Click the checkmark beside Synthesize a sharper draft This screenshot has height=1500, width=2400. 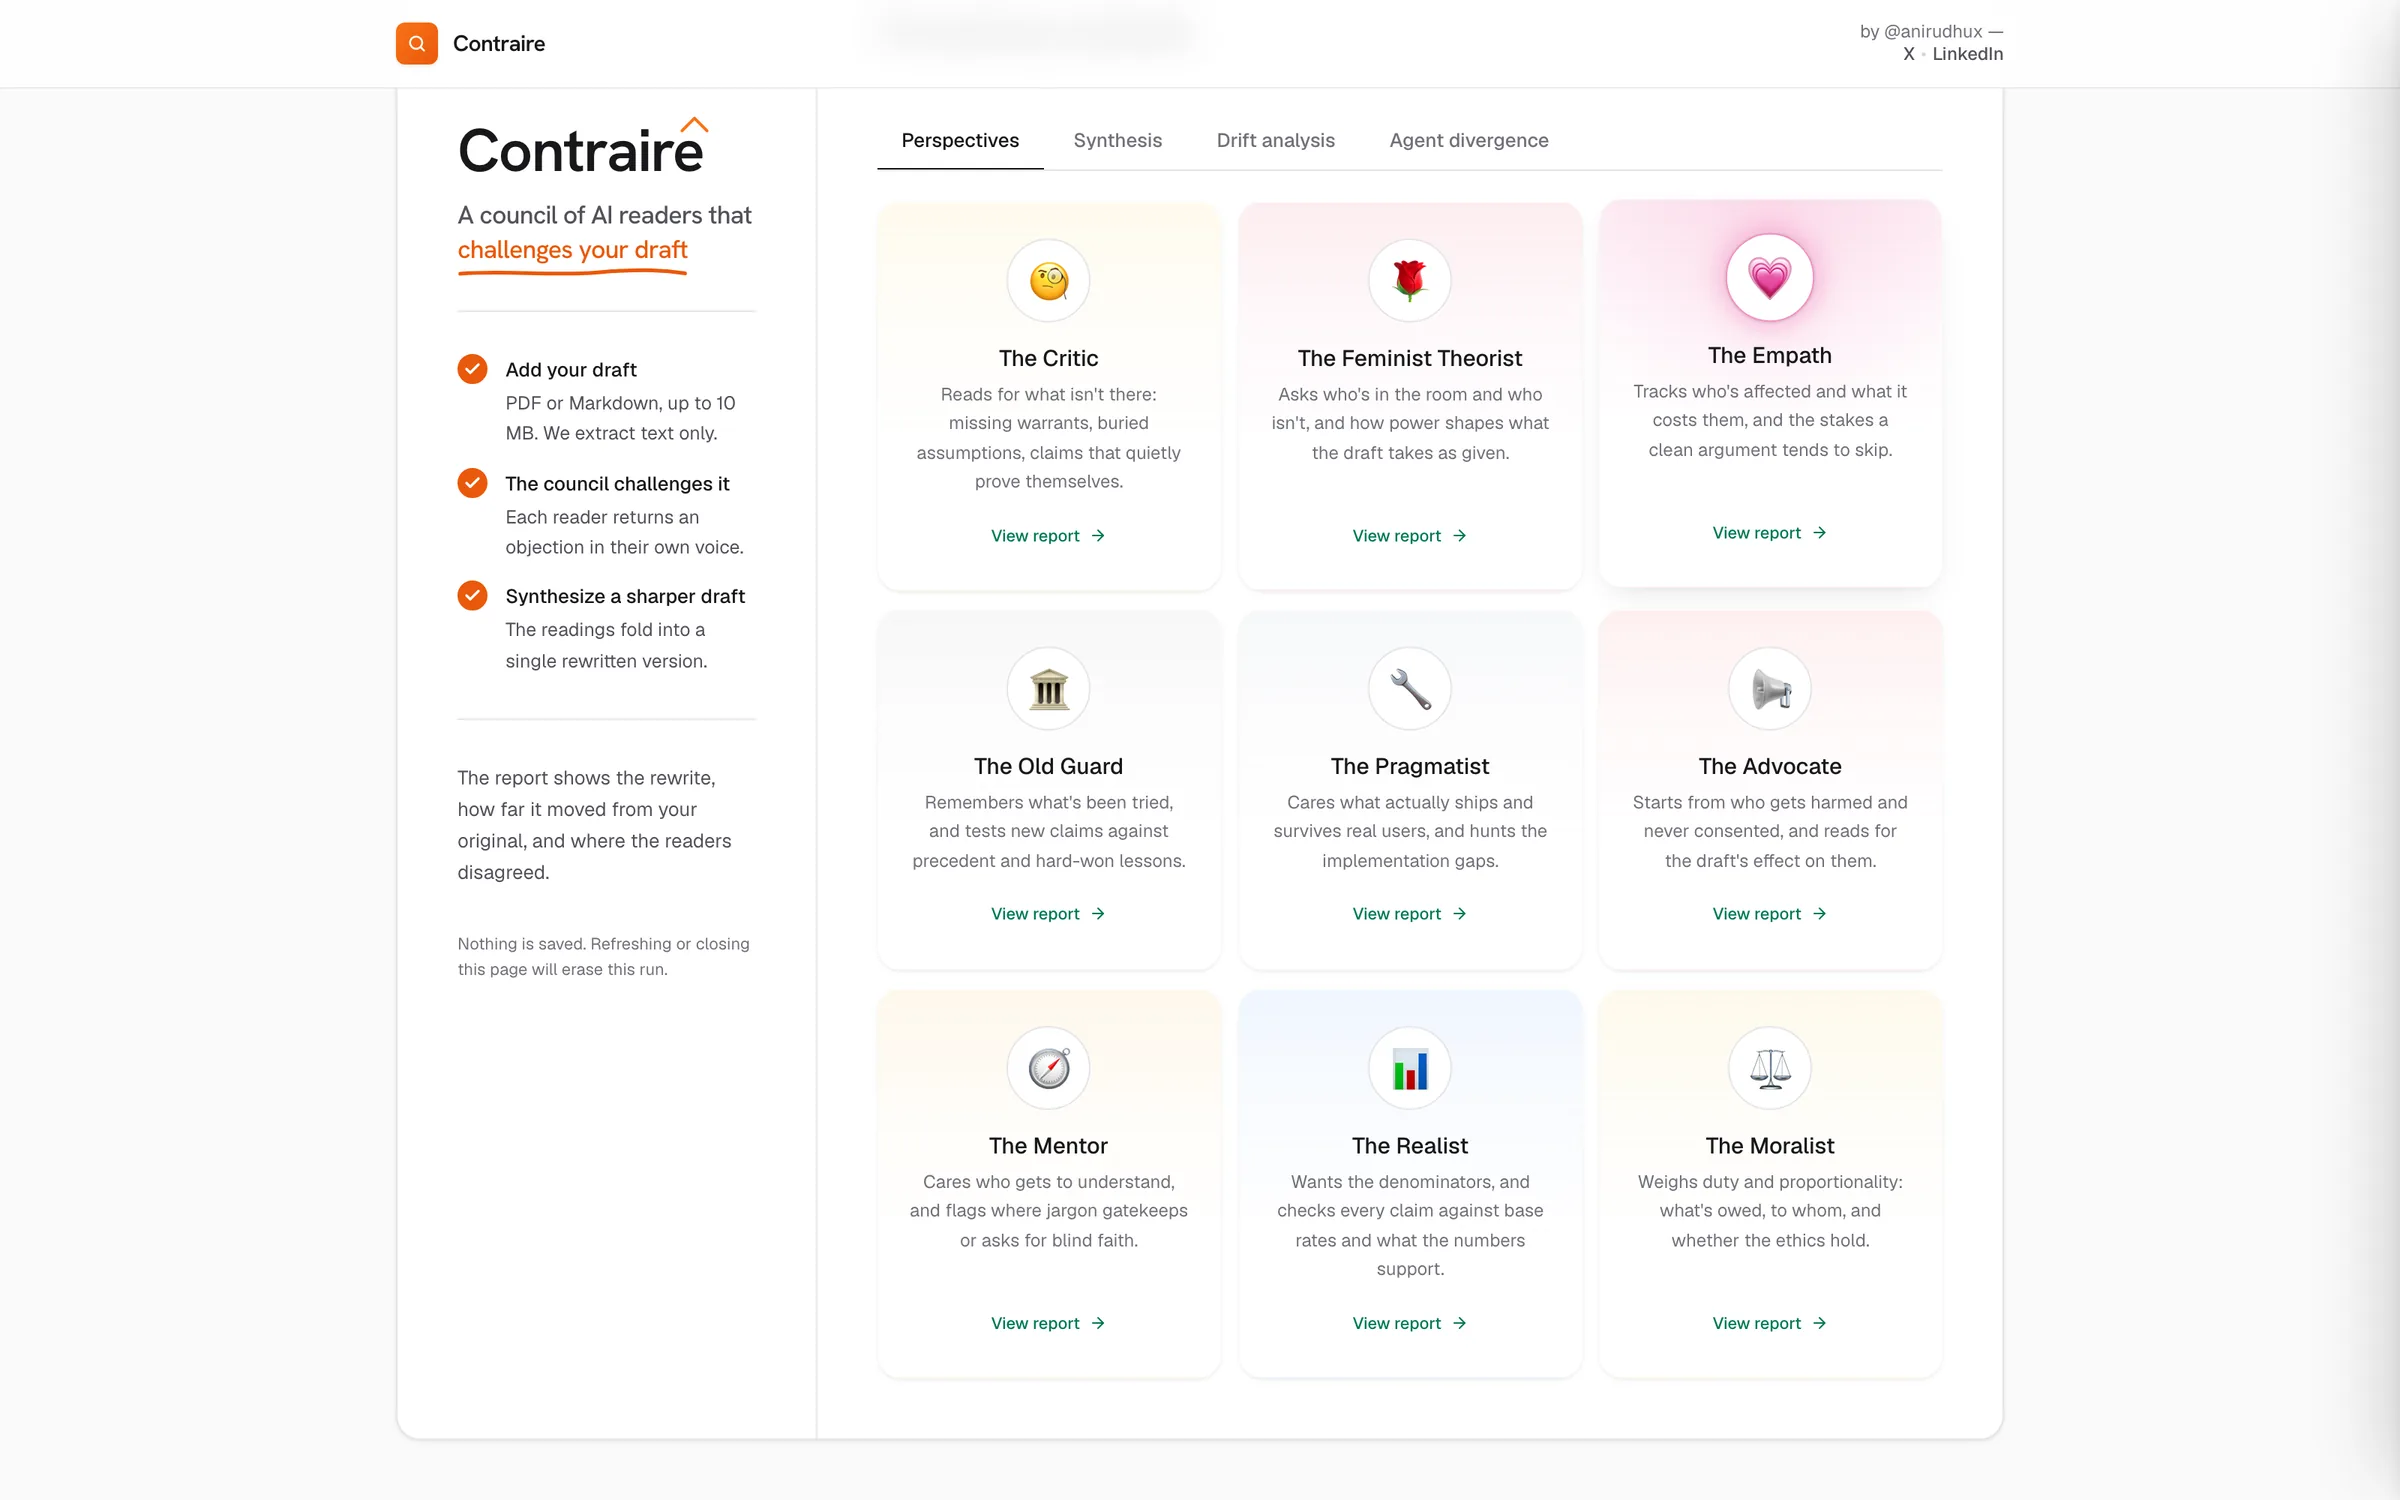[x=473, y=595]
